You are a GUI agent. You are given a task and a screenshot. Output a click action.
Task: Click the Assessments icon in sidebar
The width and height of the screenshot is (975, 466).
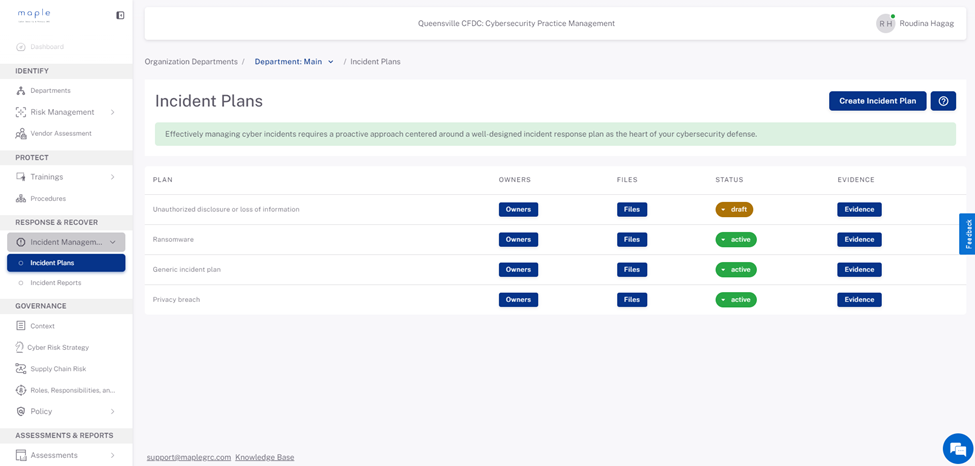click(x=21, y=455)
